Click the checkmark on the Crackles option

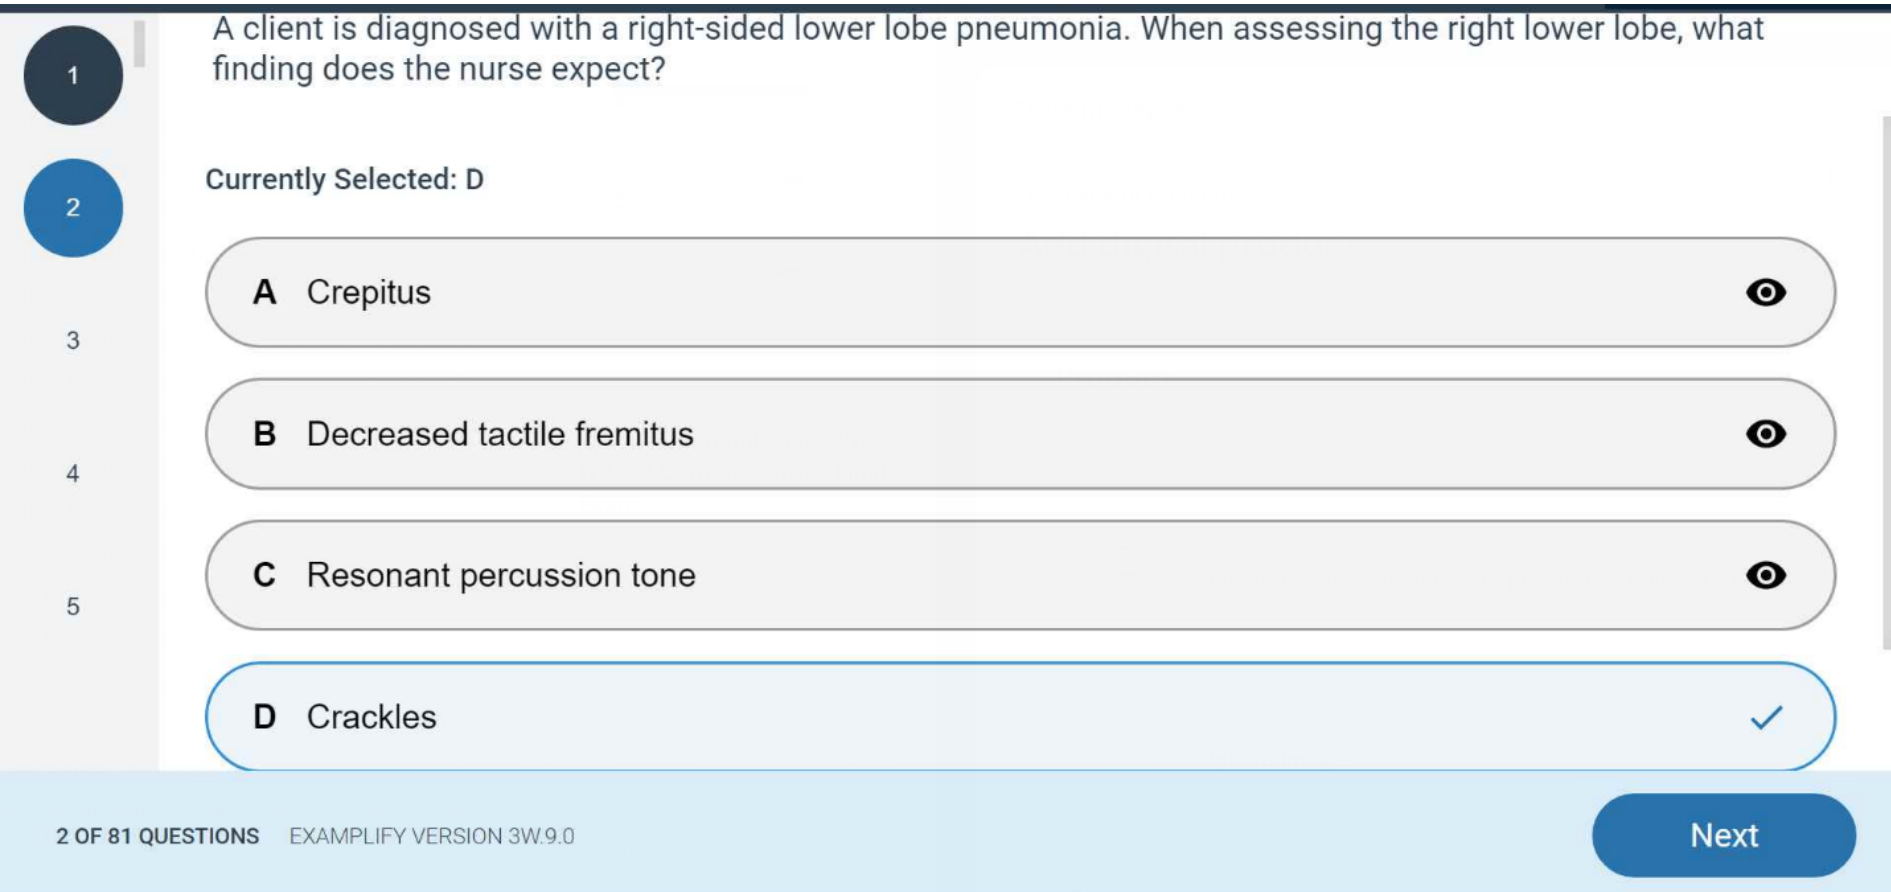[x=1766, y=717]
